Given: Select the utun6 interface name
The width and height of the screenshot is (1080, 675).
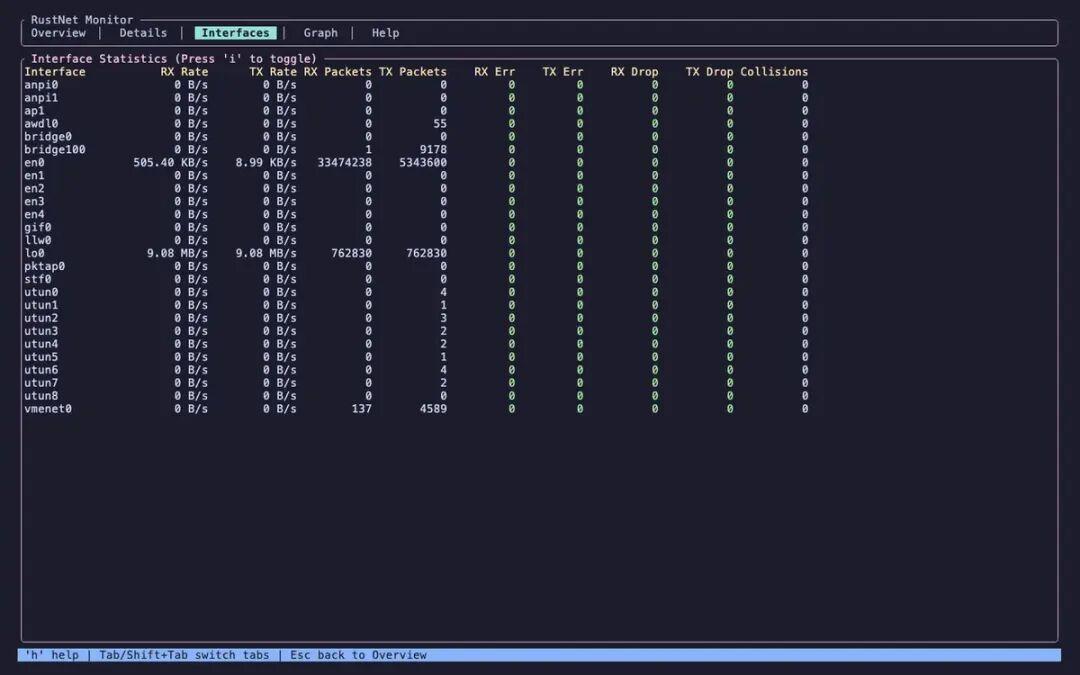Looking at the screenshot, I should coord(41,370).
